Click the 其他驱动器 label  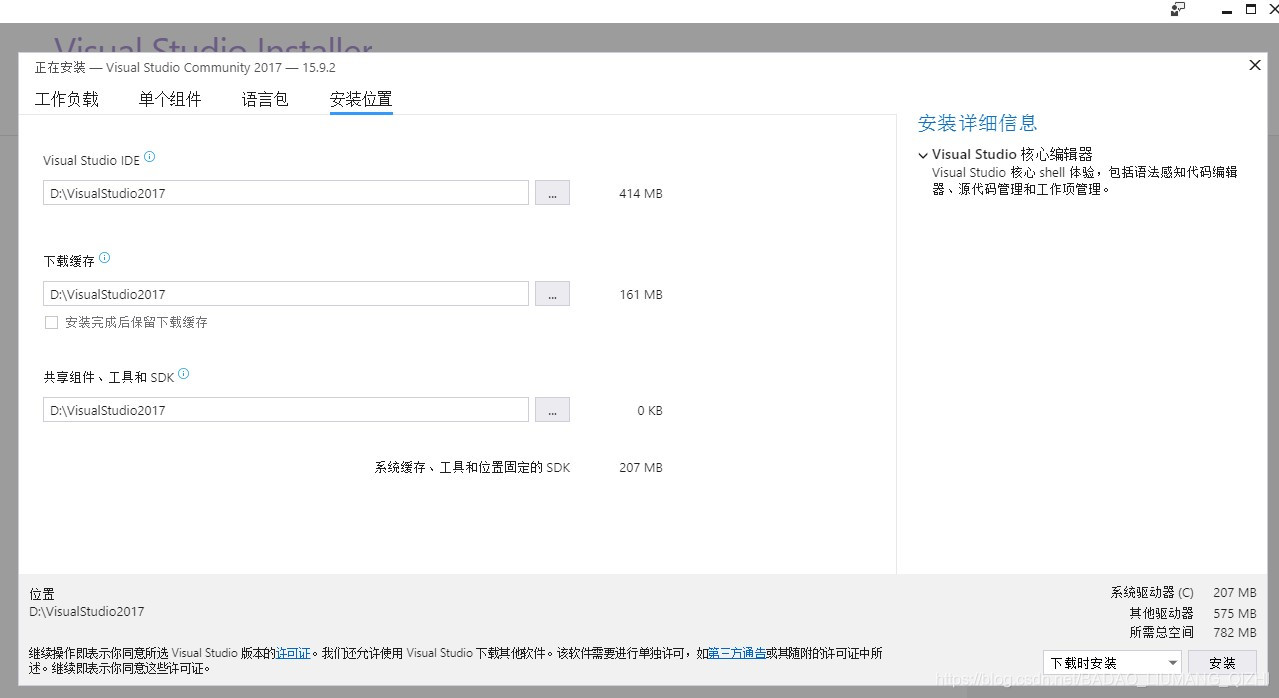1162,613
